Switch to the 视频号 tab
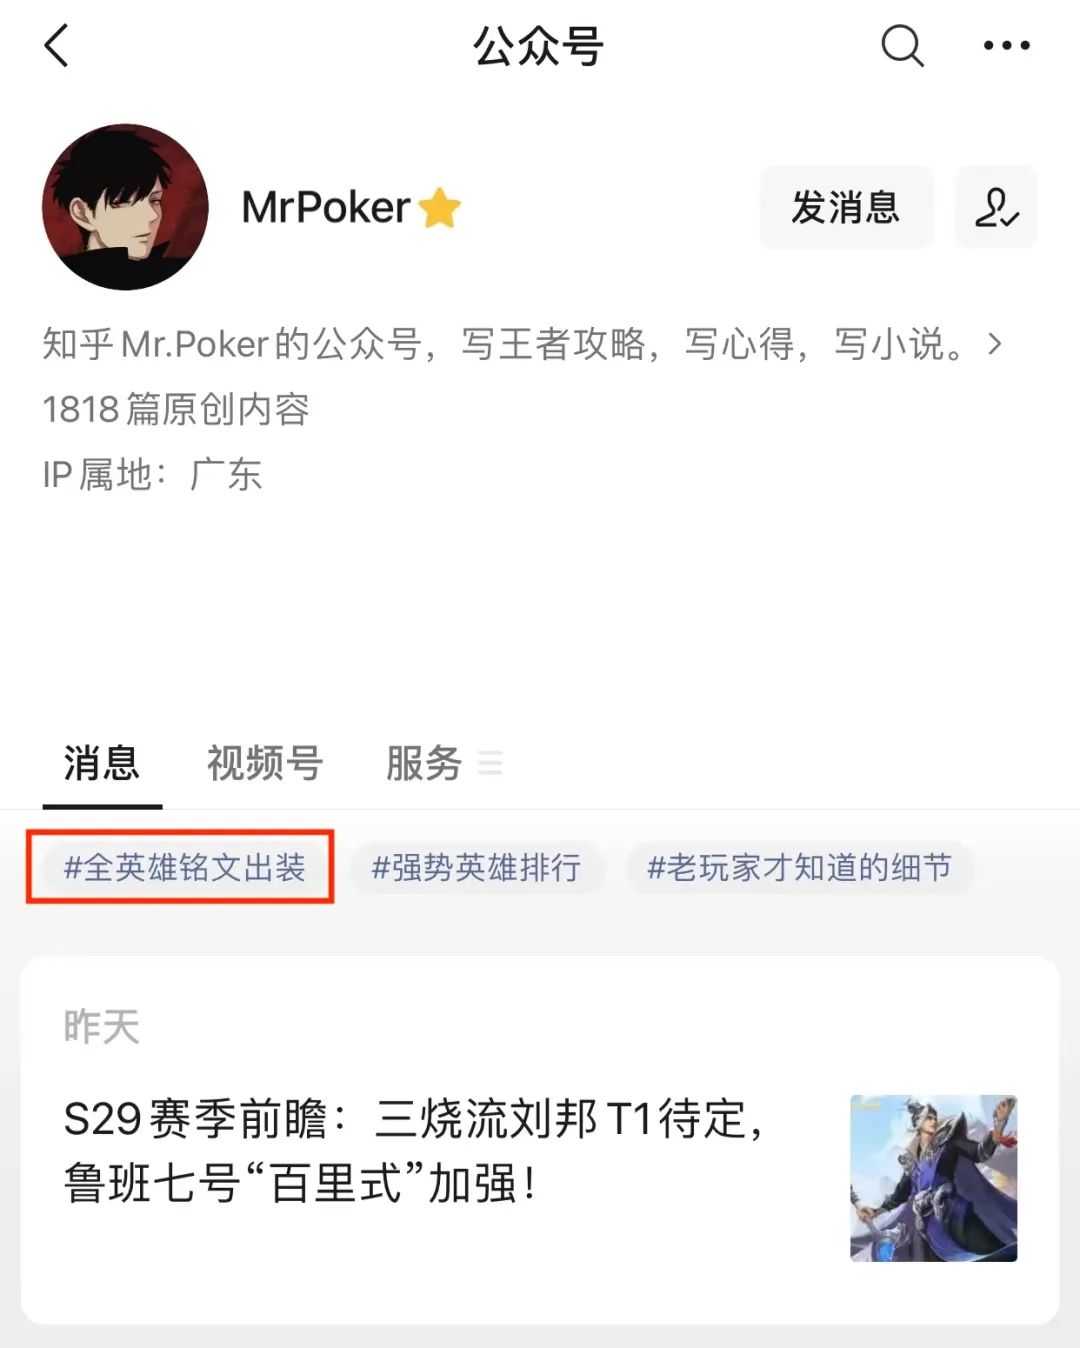This screenshot has height=1348, width=1080. point(265,763)
